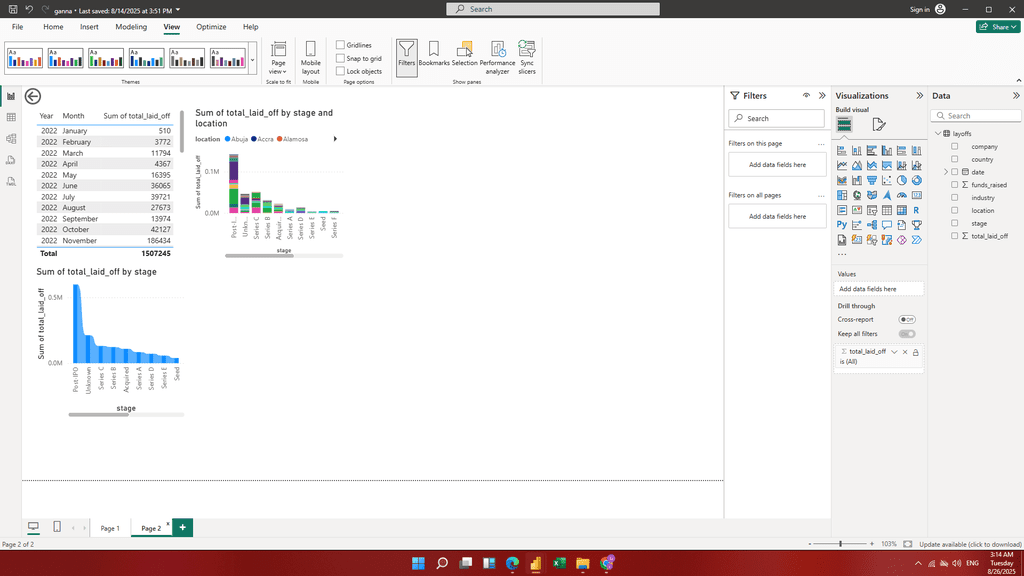Switch to Mobile layout
Screen dimensions: 1024x576
tap(310, 57)
